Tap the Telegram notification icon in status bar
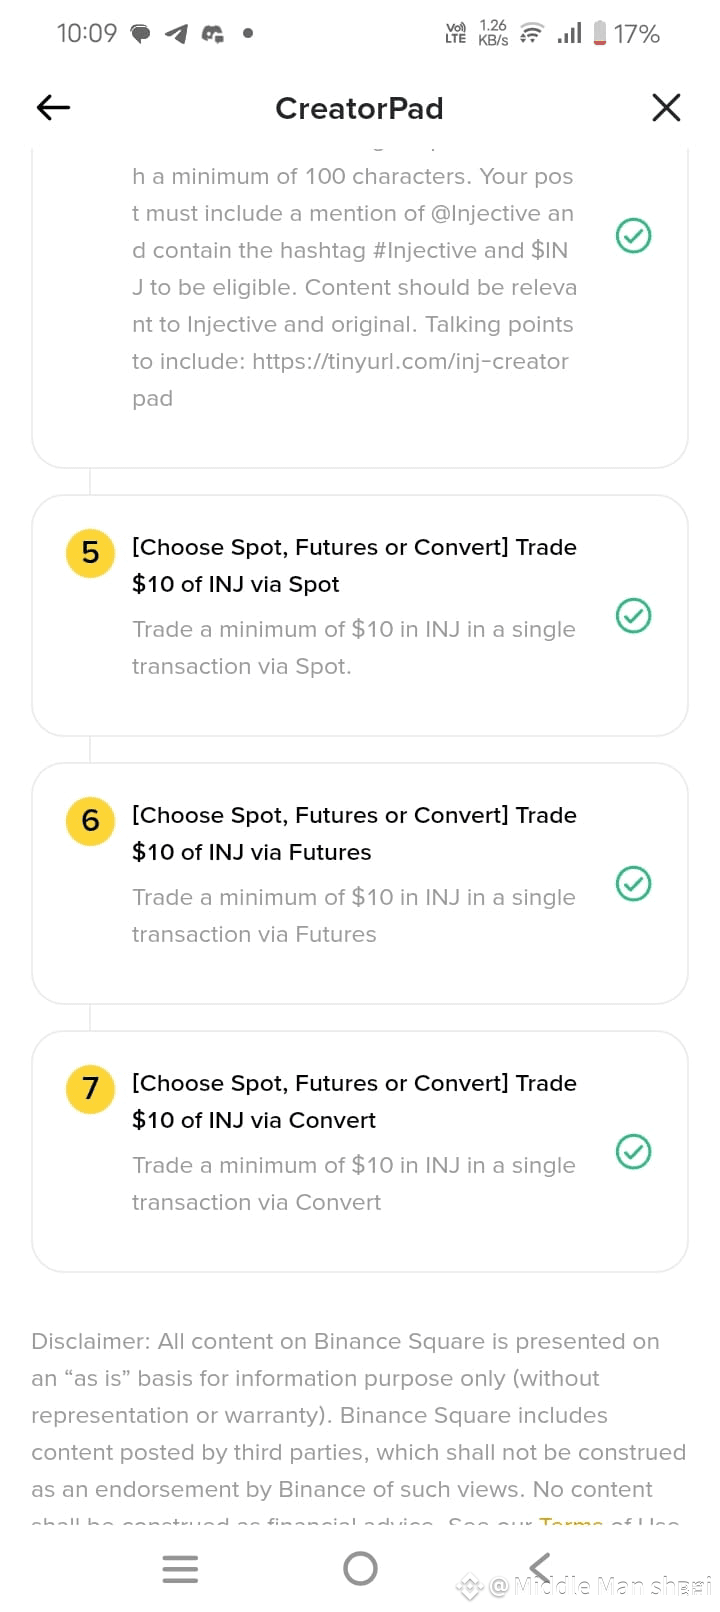 pos(177,34)
